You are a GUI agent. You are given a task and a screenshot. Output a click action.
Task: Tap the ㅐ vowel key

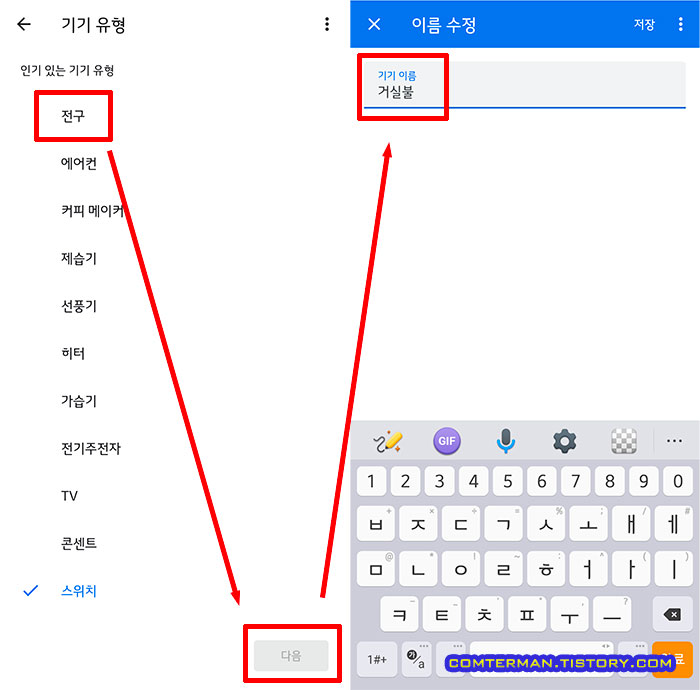[631, 524]
